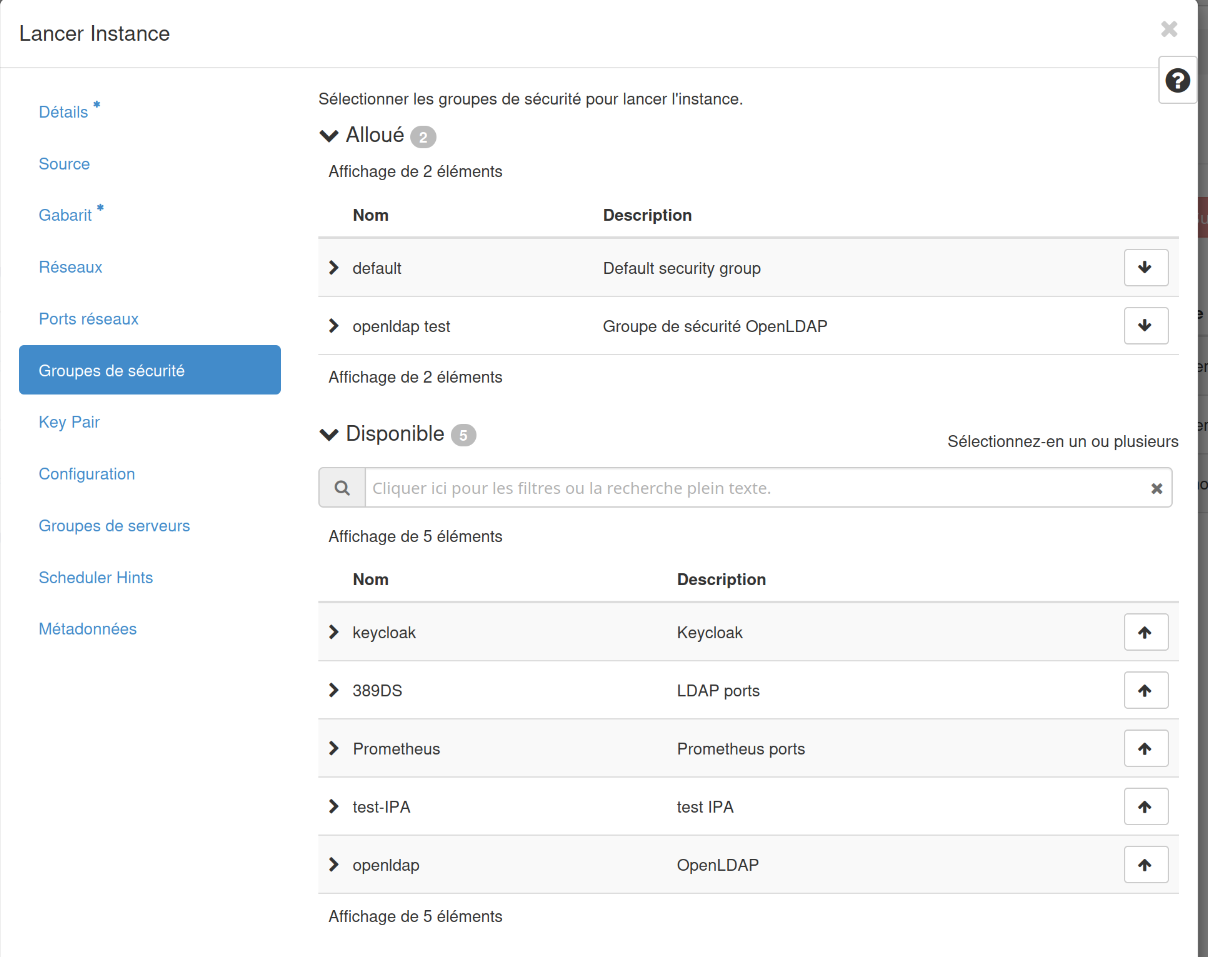This screenshot has width=1208, height=957.
Task: Go to the Métadonnées step
Action: [x=87, y=629]
